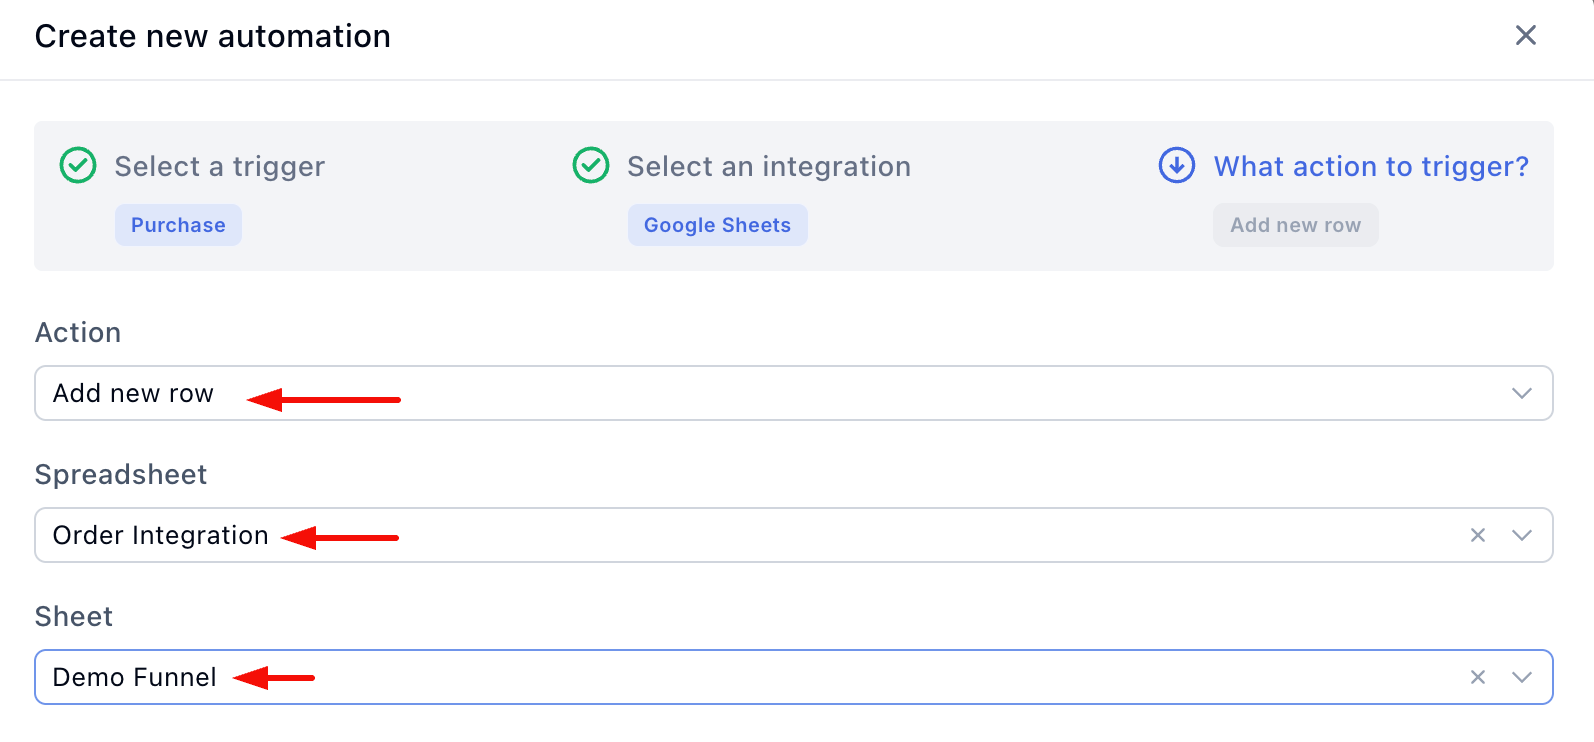Go to the Select an integration step
Image resolution: width=1594 pixels, height=742 pixels.
[768, 167]
